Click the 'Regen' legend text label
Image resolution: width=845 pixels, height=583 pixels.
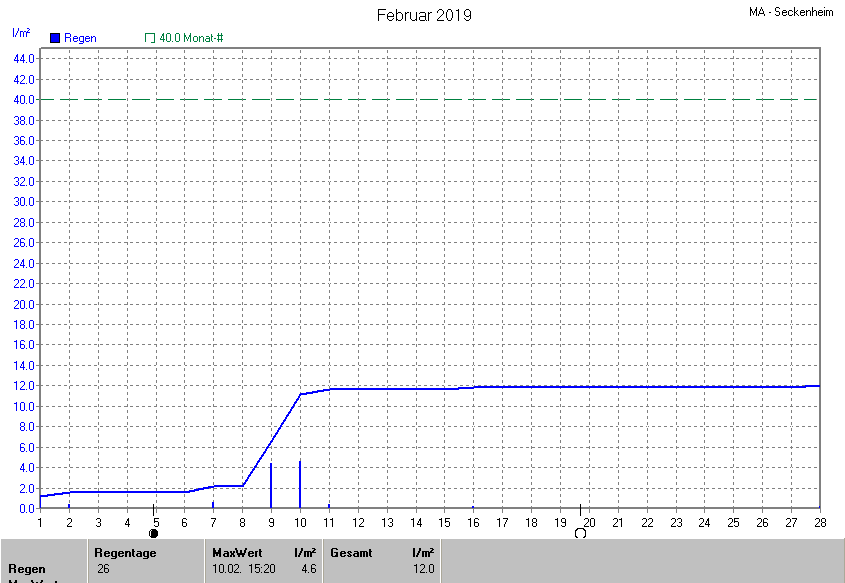(80, 38)
